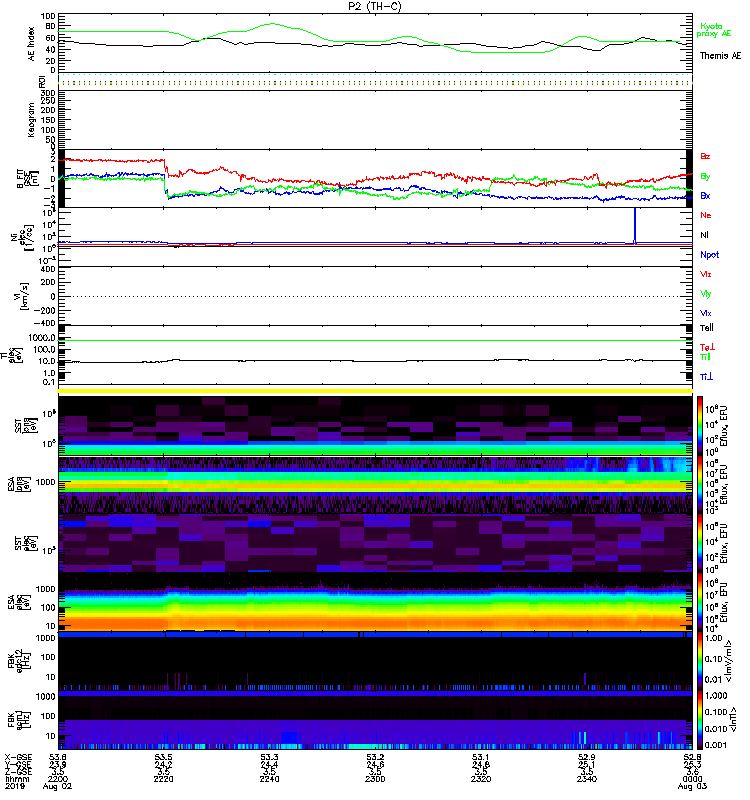Image resolution: width=750 pixels, height=800 pixels.
Task: Click the colorbar beside the ESA ions panel
Action: tap(700, 485)
